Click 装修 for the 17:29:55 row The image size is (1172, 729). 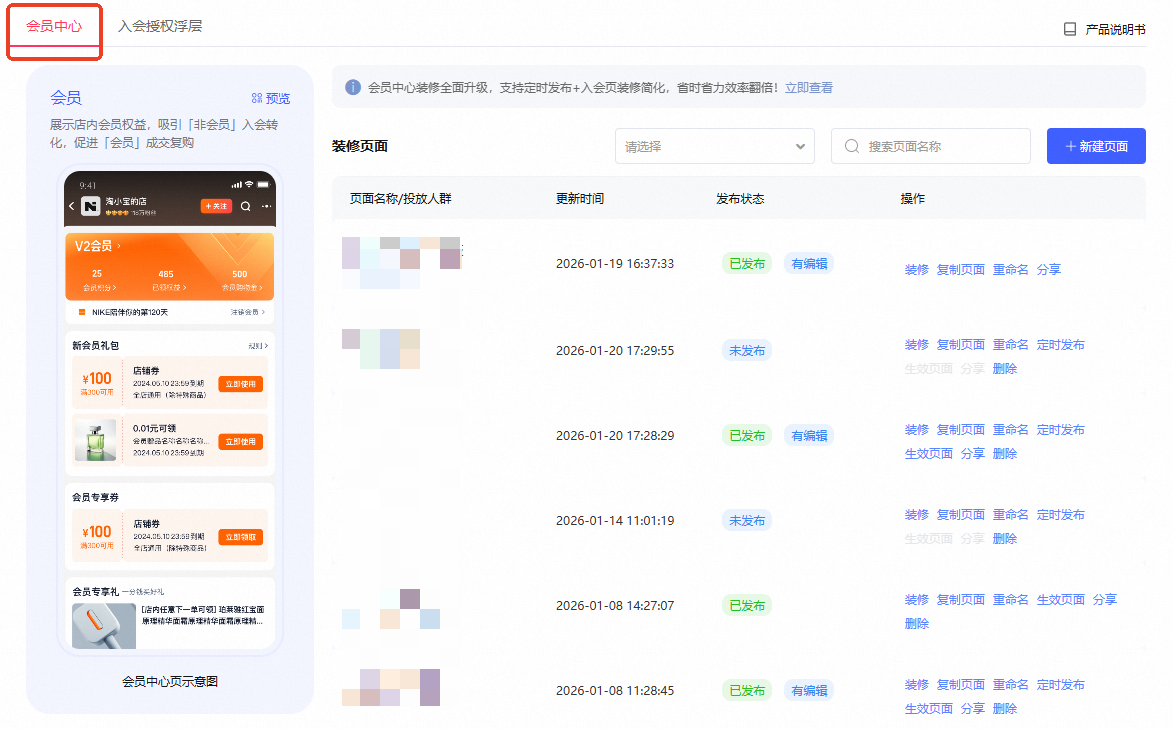click(916, 345)
